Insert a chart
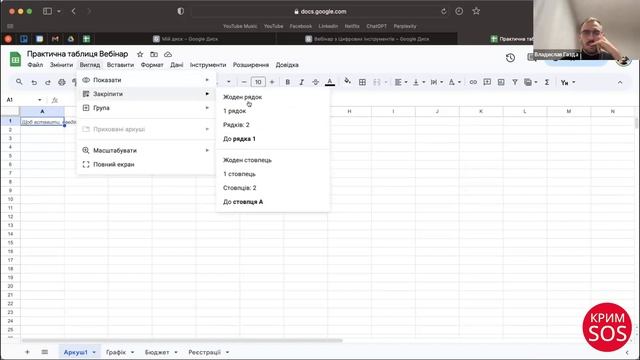 tap(501, 82)
